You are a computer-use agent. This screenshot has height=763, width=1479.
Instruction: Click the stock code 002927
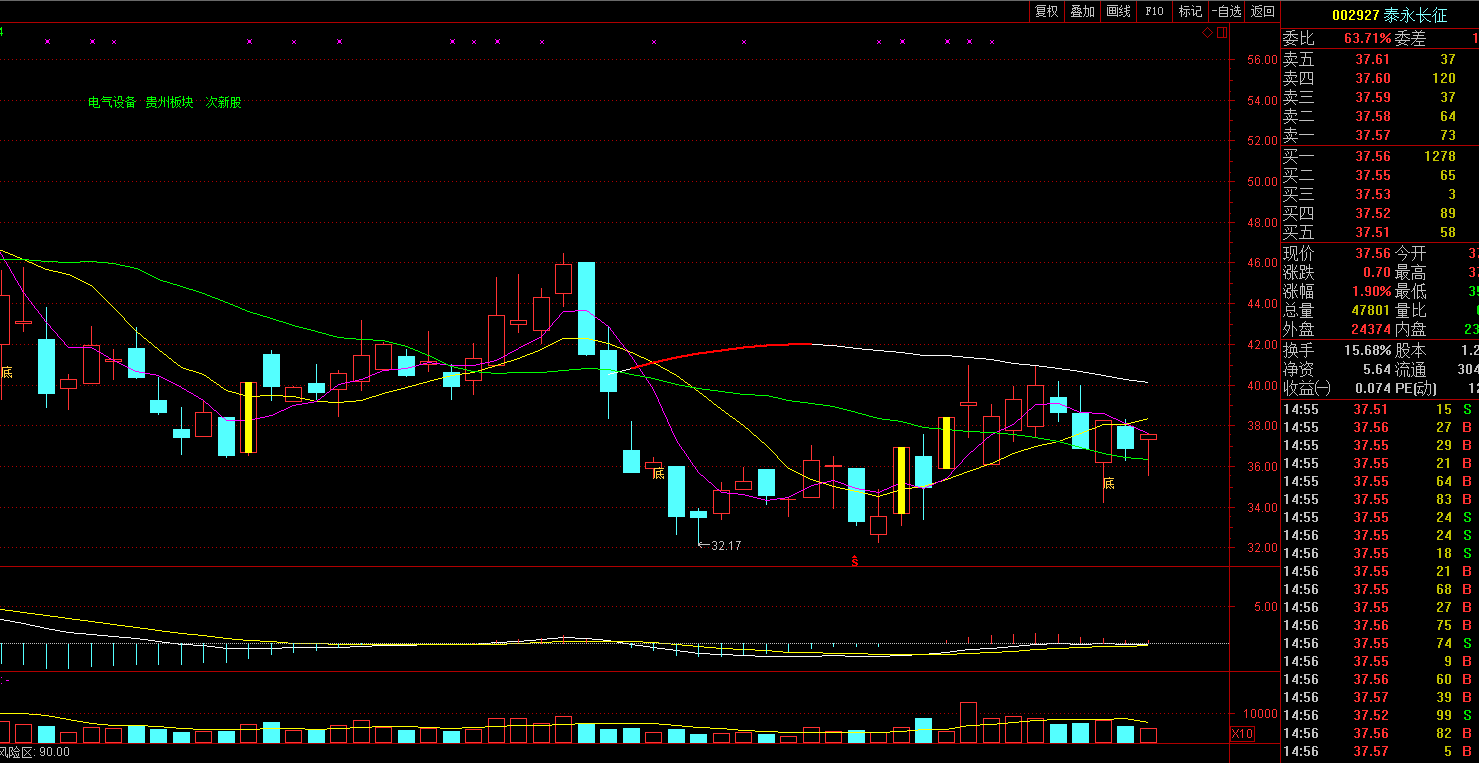tap(1355, 15)
